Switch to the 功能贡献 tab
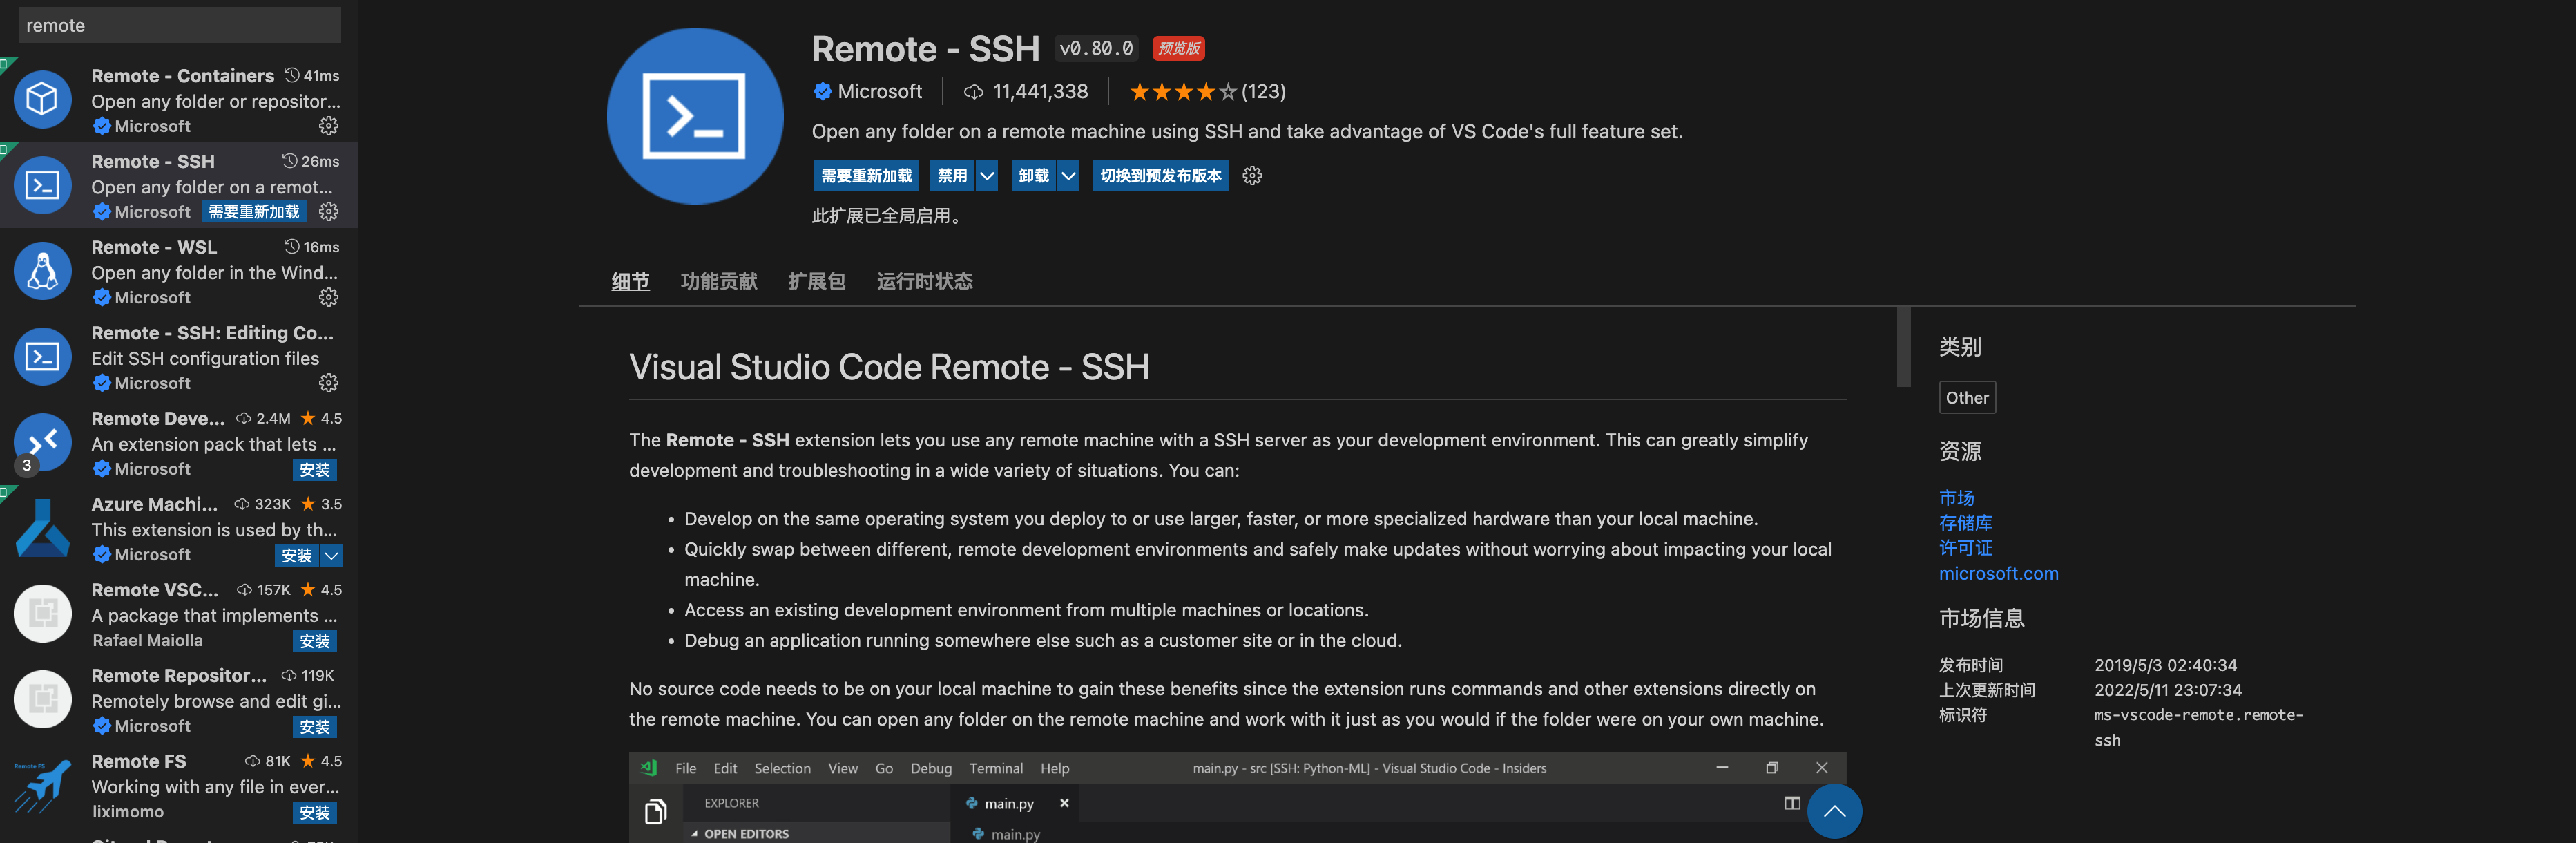 [x=719, y=282]
